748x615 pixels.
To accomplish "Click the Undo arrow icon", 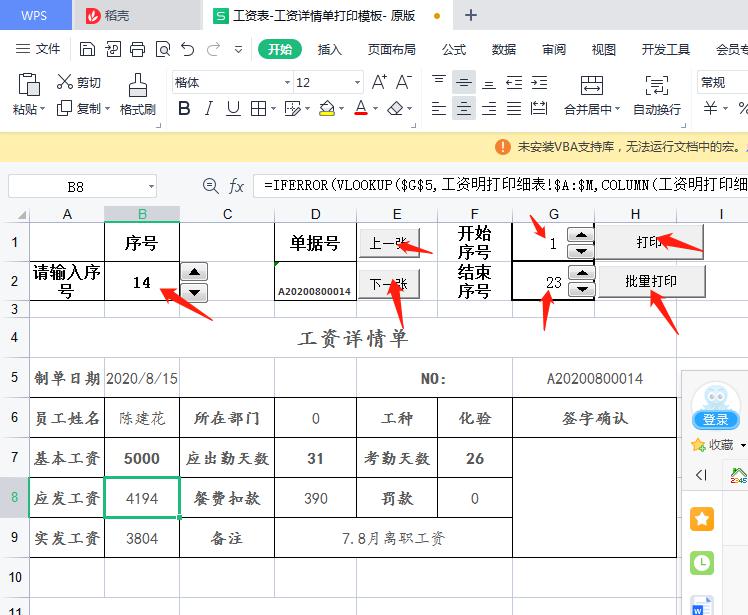I will pyautogui.click(x=187, y=49).
